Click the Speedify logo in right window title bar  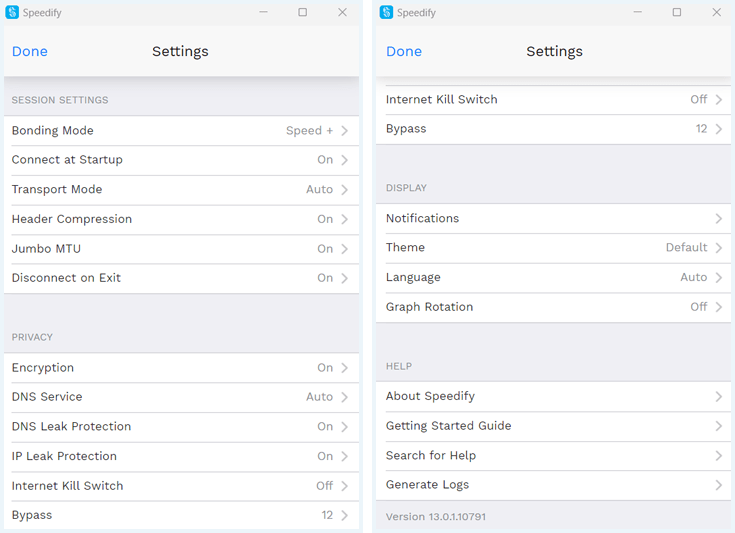(386, 12)
